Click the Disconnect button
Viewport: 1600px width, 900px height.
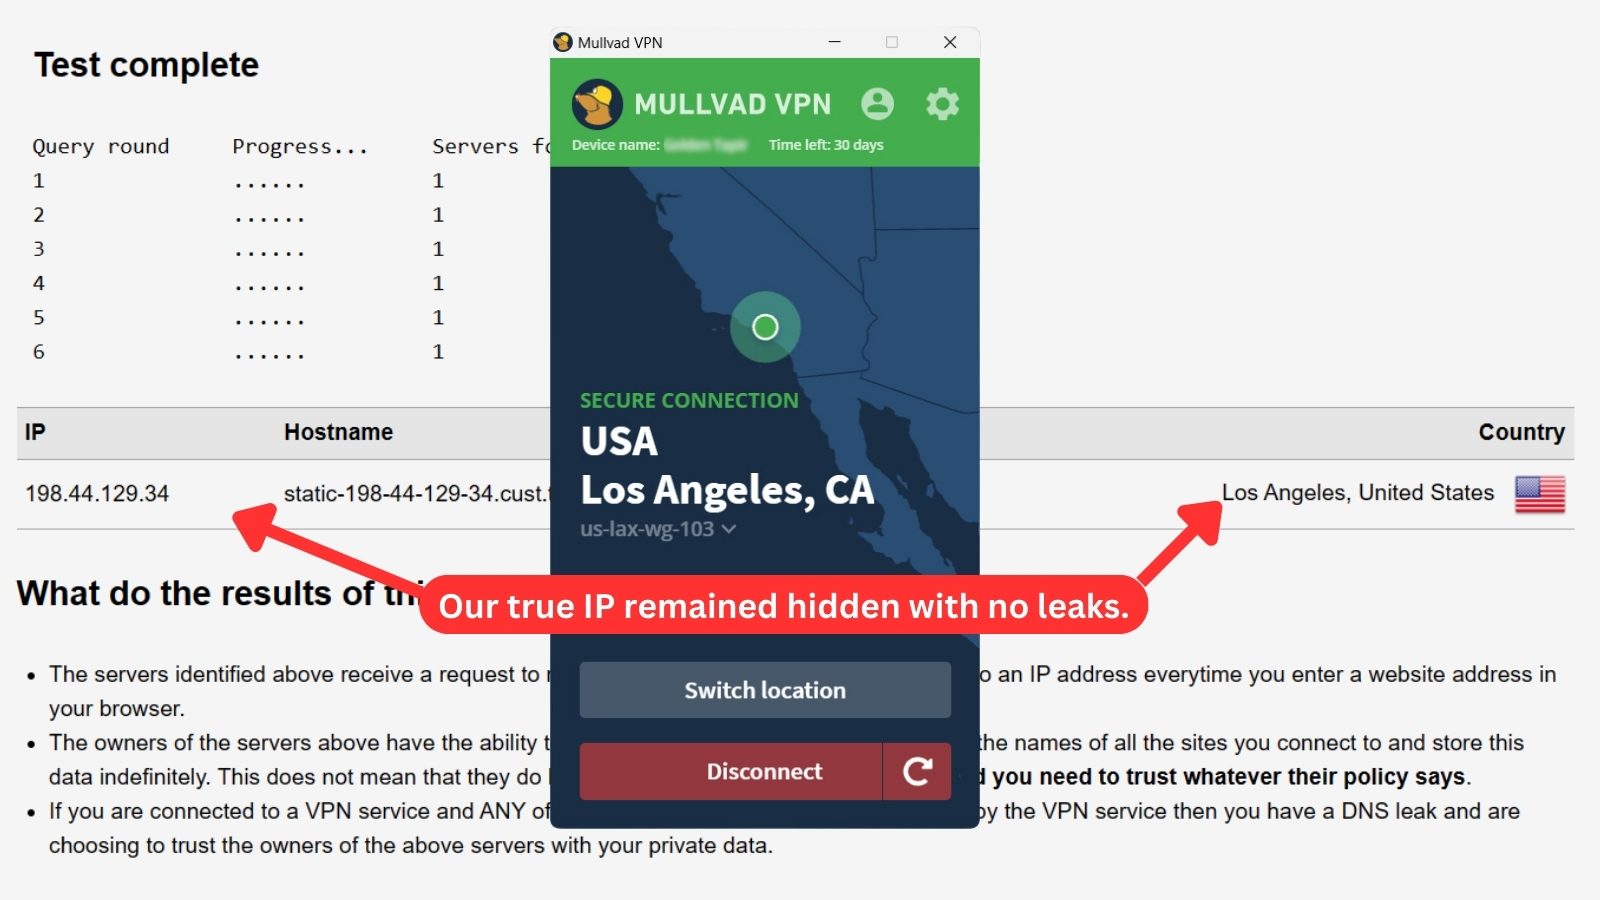tap(731, 771)
